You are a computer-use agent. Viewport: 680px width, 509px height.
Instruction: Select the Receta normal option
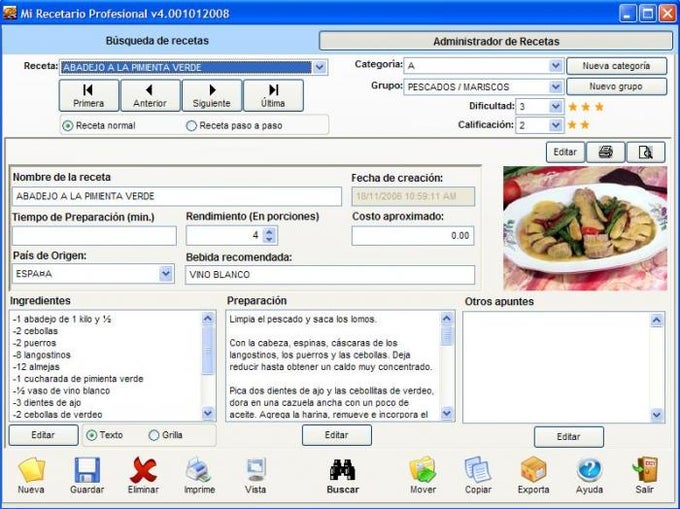point(99,126)
